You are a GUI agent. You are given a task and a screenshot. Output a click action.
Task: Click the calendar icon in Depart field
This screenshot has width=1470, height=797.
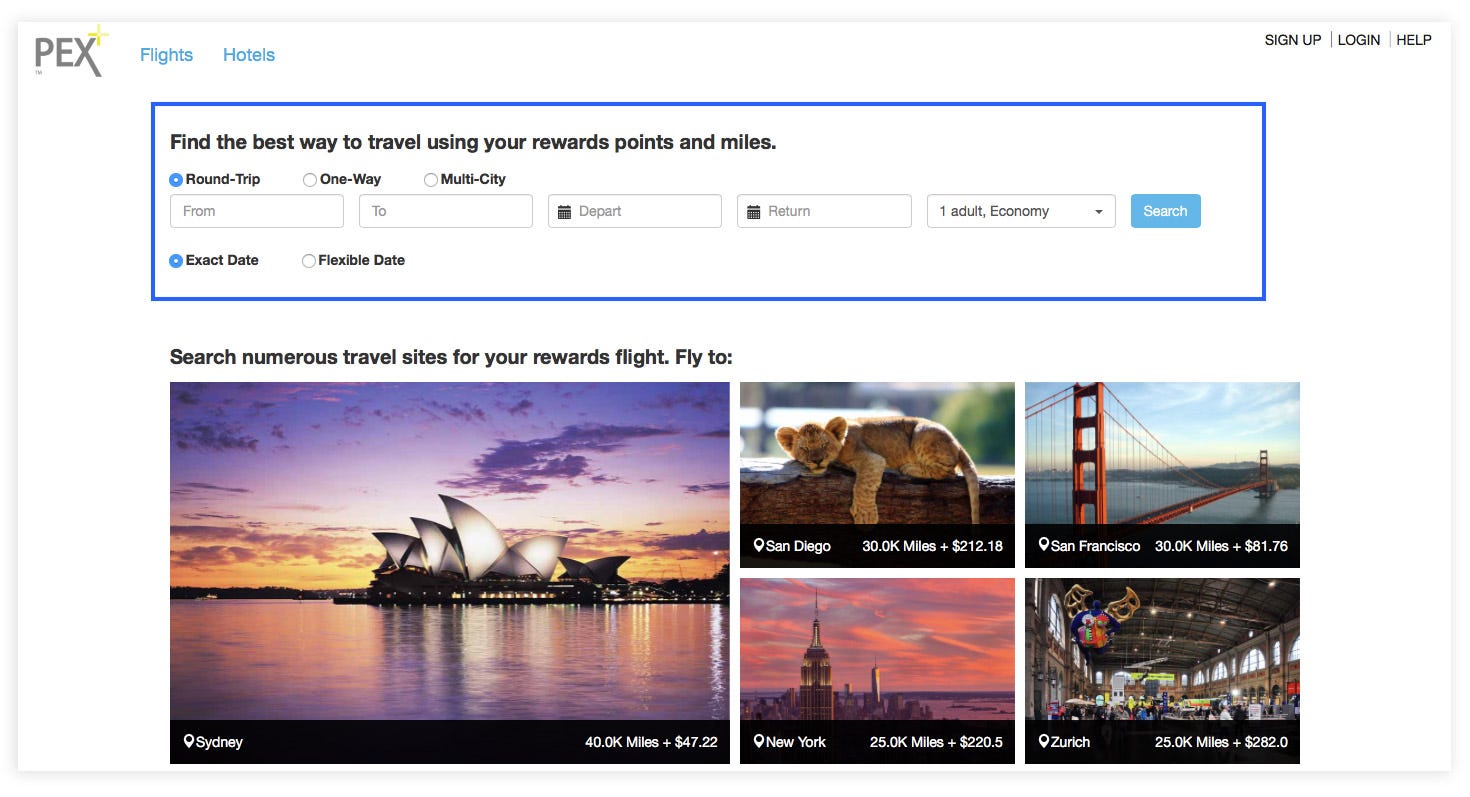[564, 212]
